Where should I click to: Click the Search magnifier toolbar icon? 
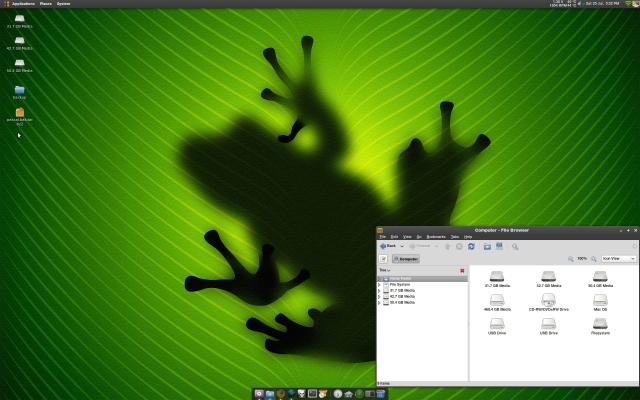pos(515,247)
